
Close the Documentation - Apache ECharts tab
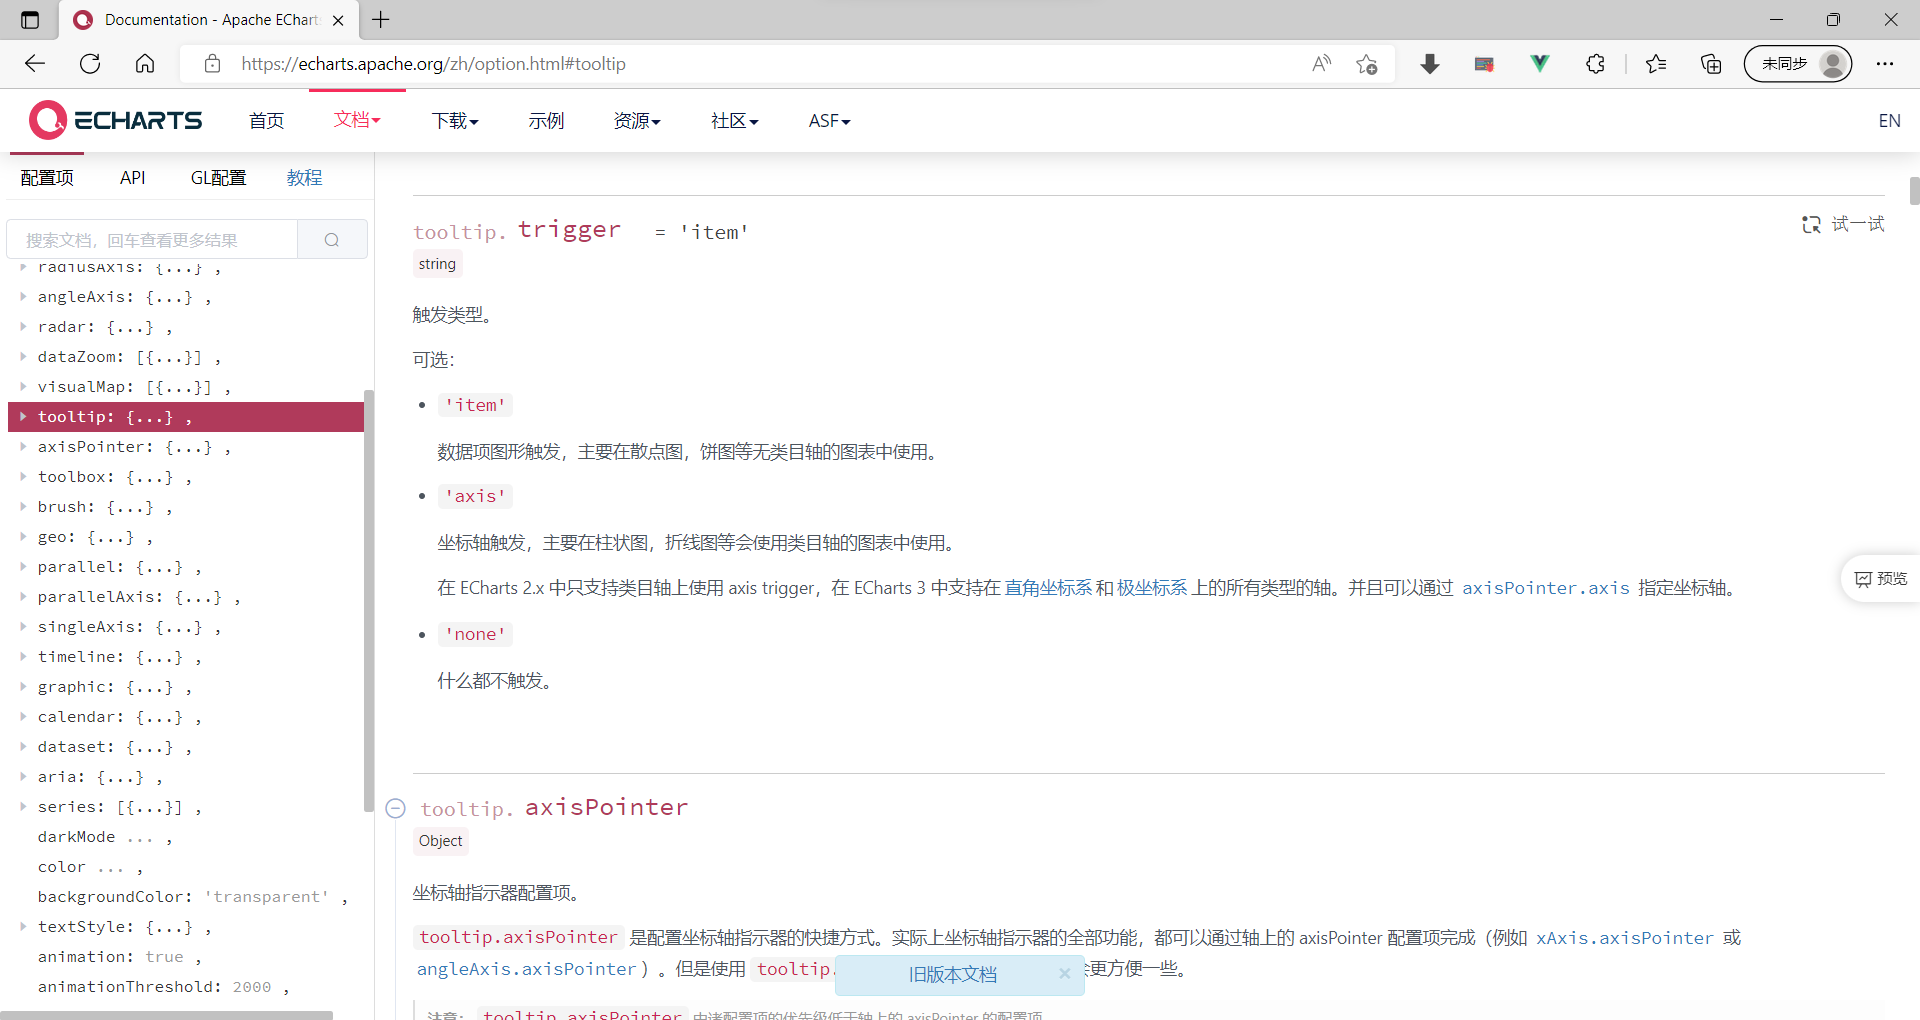click(x=338, y=20)
